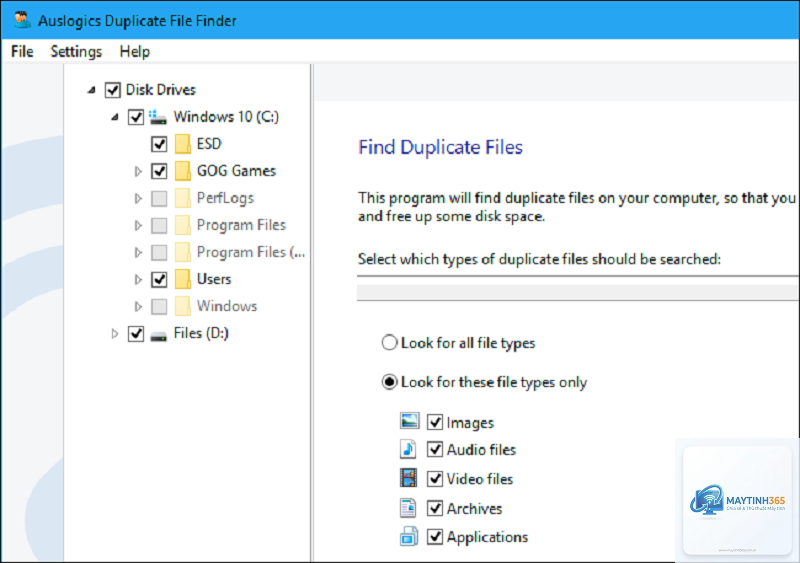Click the Program Files (... folder icon
Image resolution: width=800 pixels, height=563 pixels.
tap(183, 252)
